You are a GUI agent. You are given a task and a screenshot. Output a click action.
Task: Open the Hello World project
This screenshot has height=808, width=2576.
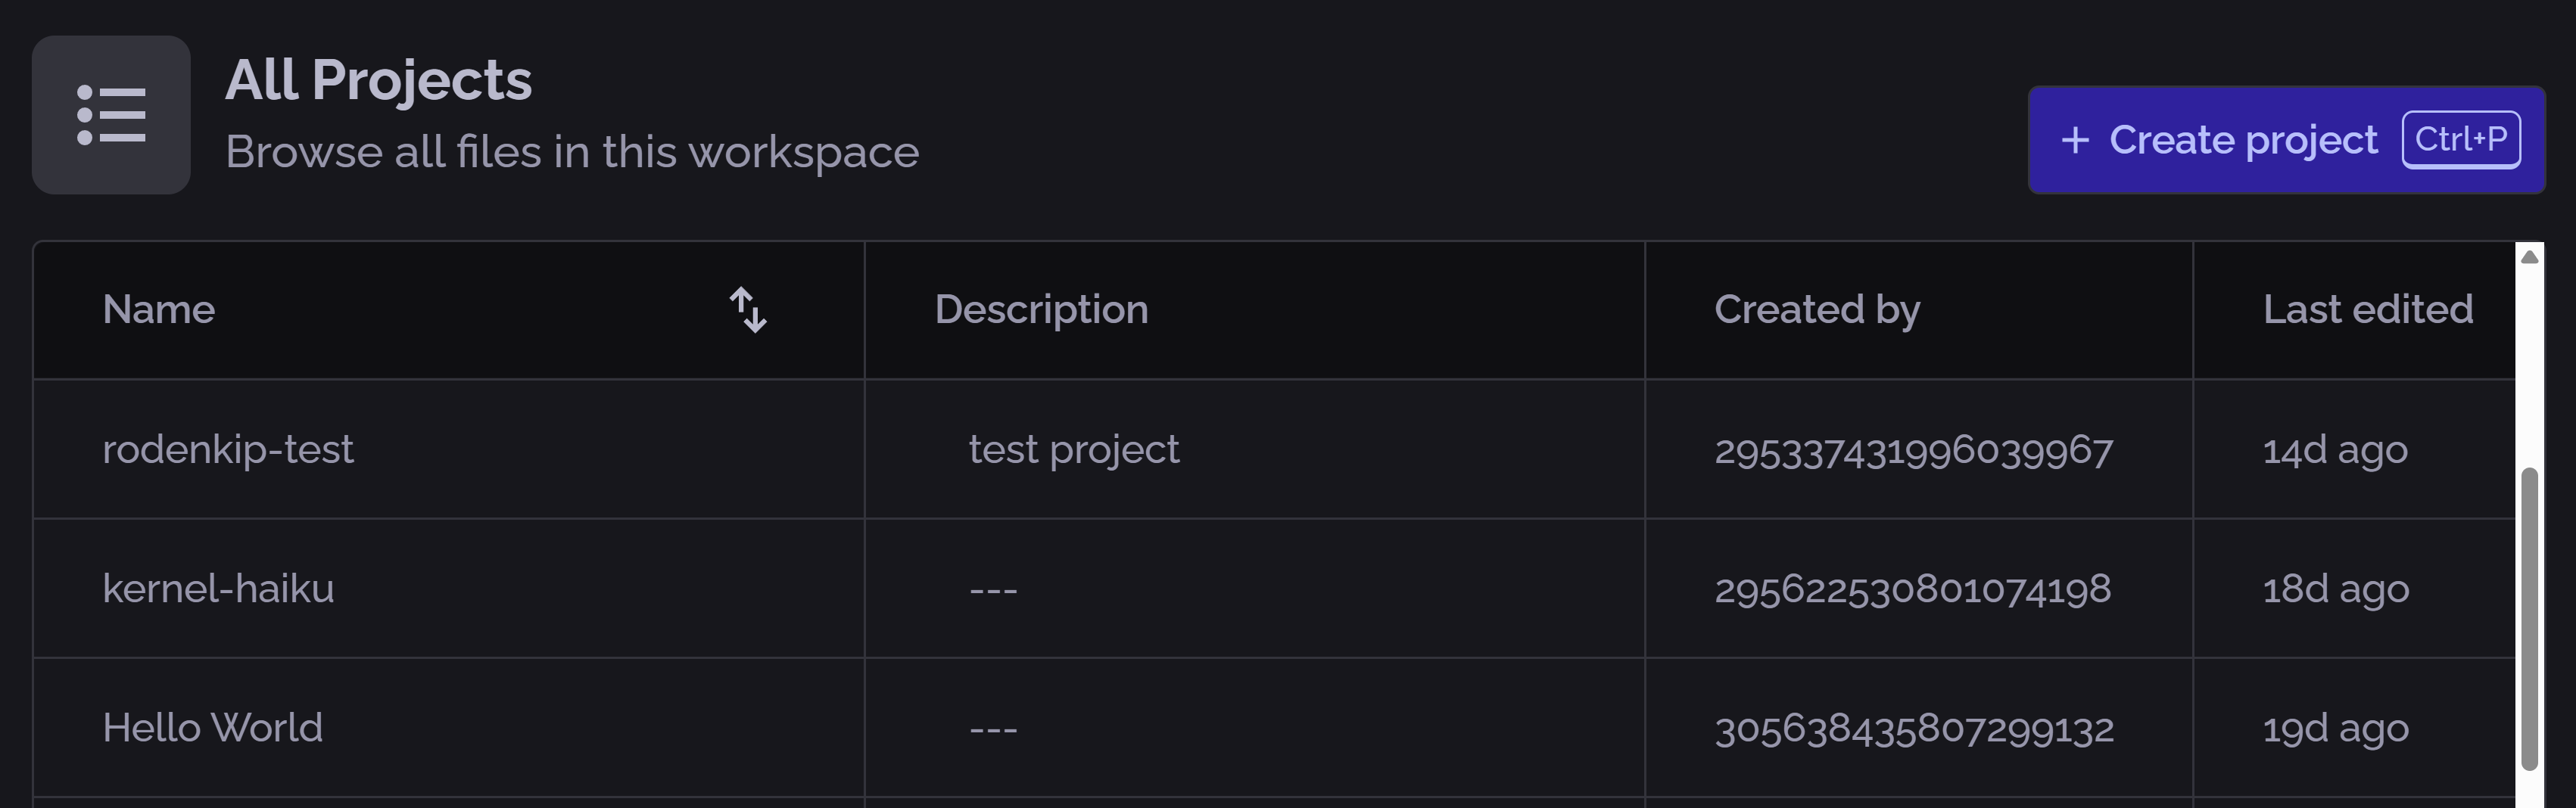[212, 728]
